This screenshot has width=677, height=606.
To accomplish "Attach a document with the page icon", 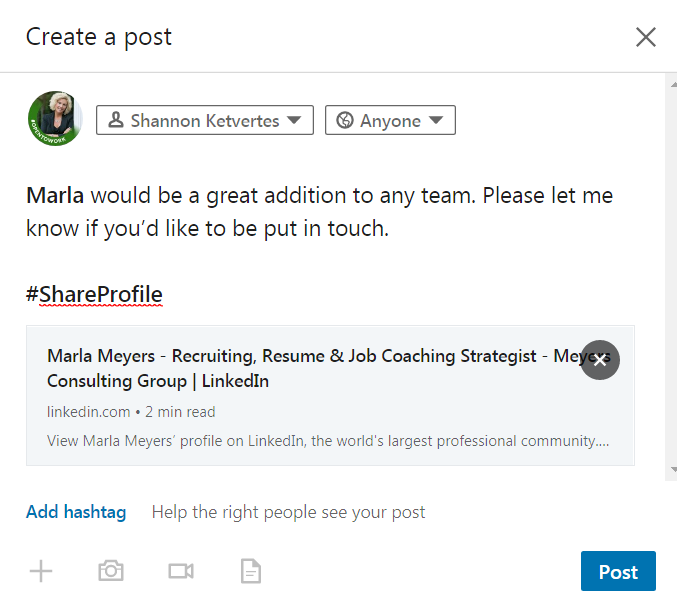I will pyautogui.click(x=251, y=571).
